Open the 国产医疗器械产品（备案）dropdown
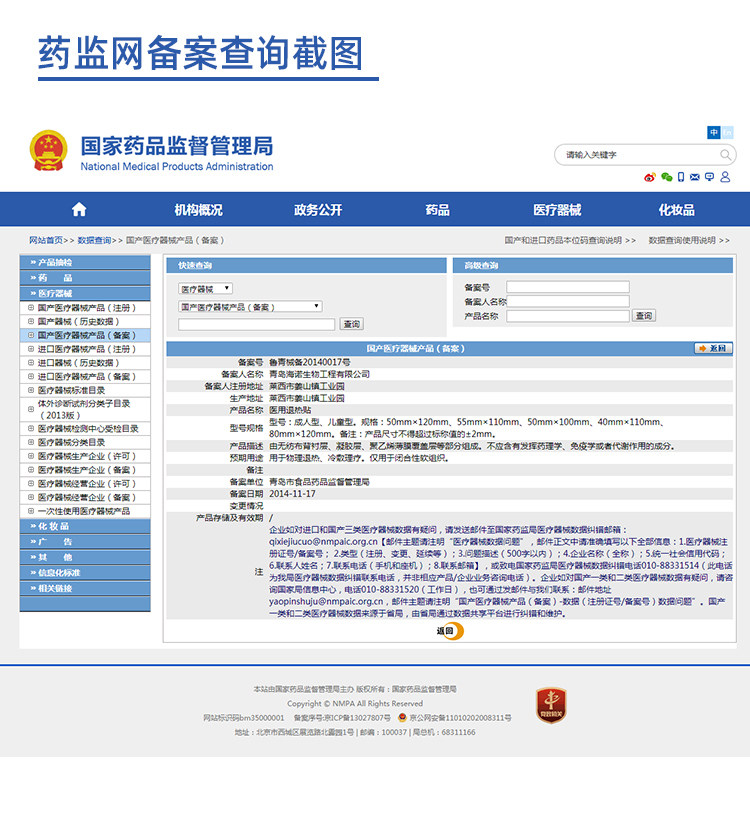750x815 pixels. (250, 307)
